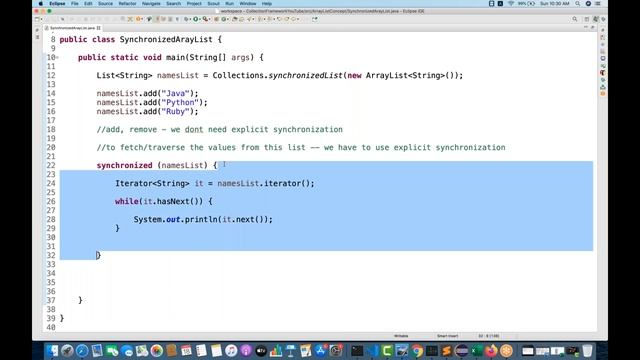Click the Iterator<String> declaration line
Screen dimensions: 640x360
(215, 183)
